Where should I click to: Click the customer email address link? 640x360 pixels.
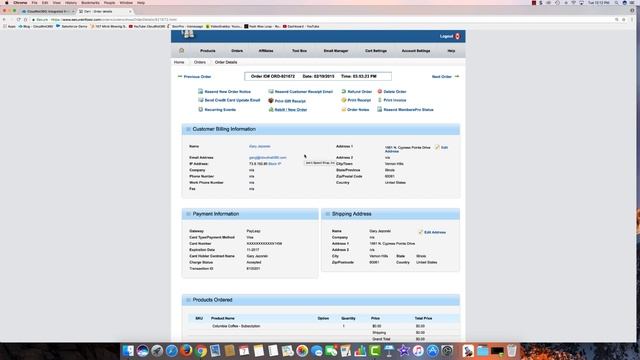click(x=267, y=158)
